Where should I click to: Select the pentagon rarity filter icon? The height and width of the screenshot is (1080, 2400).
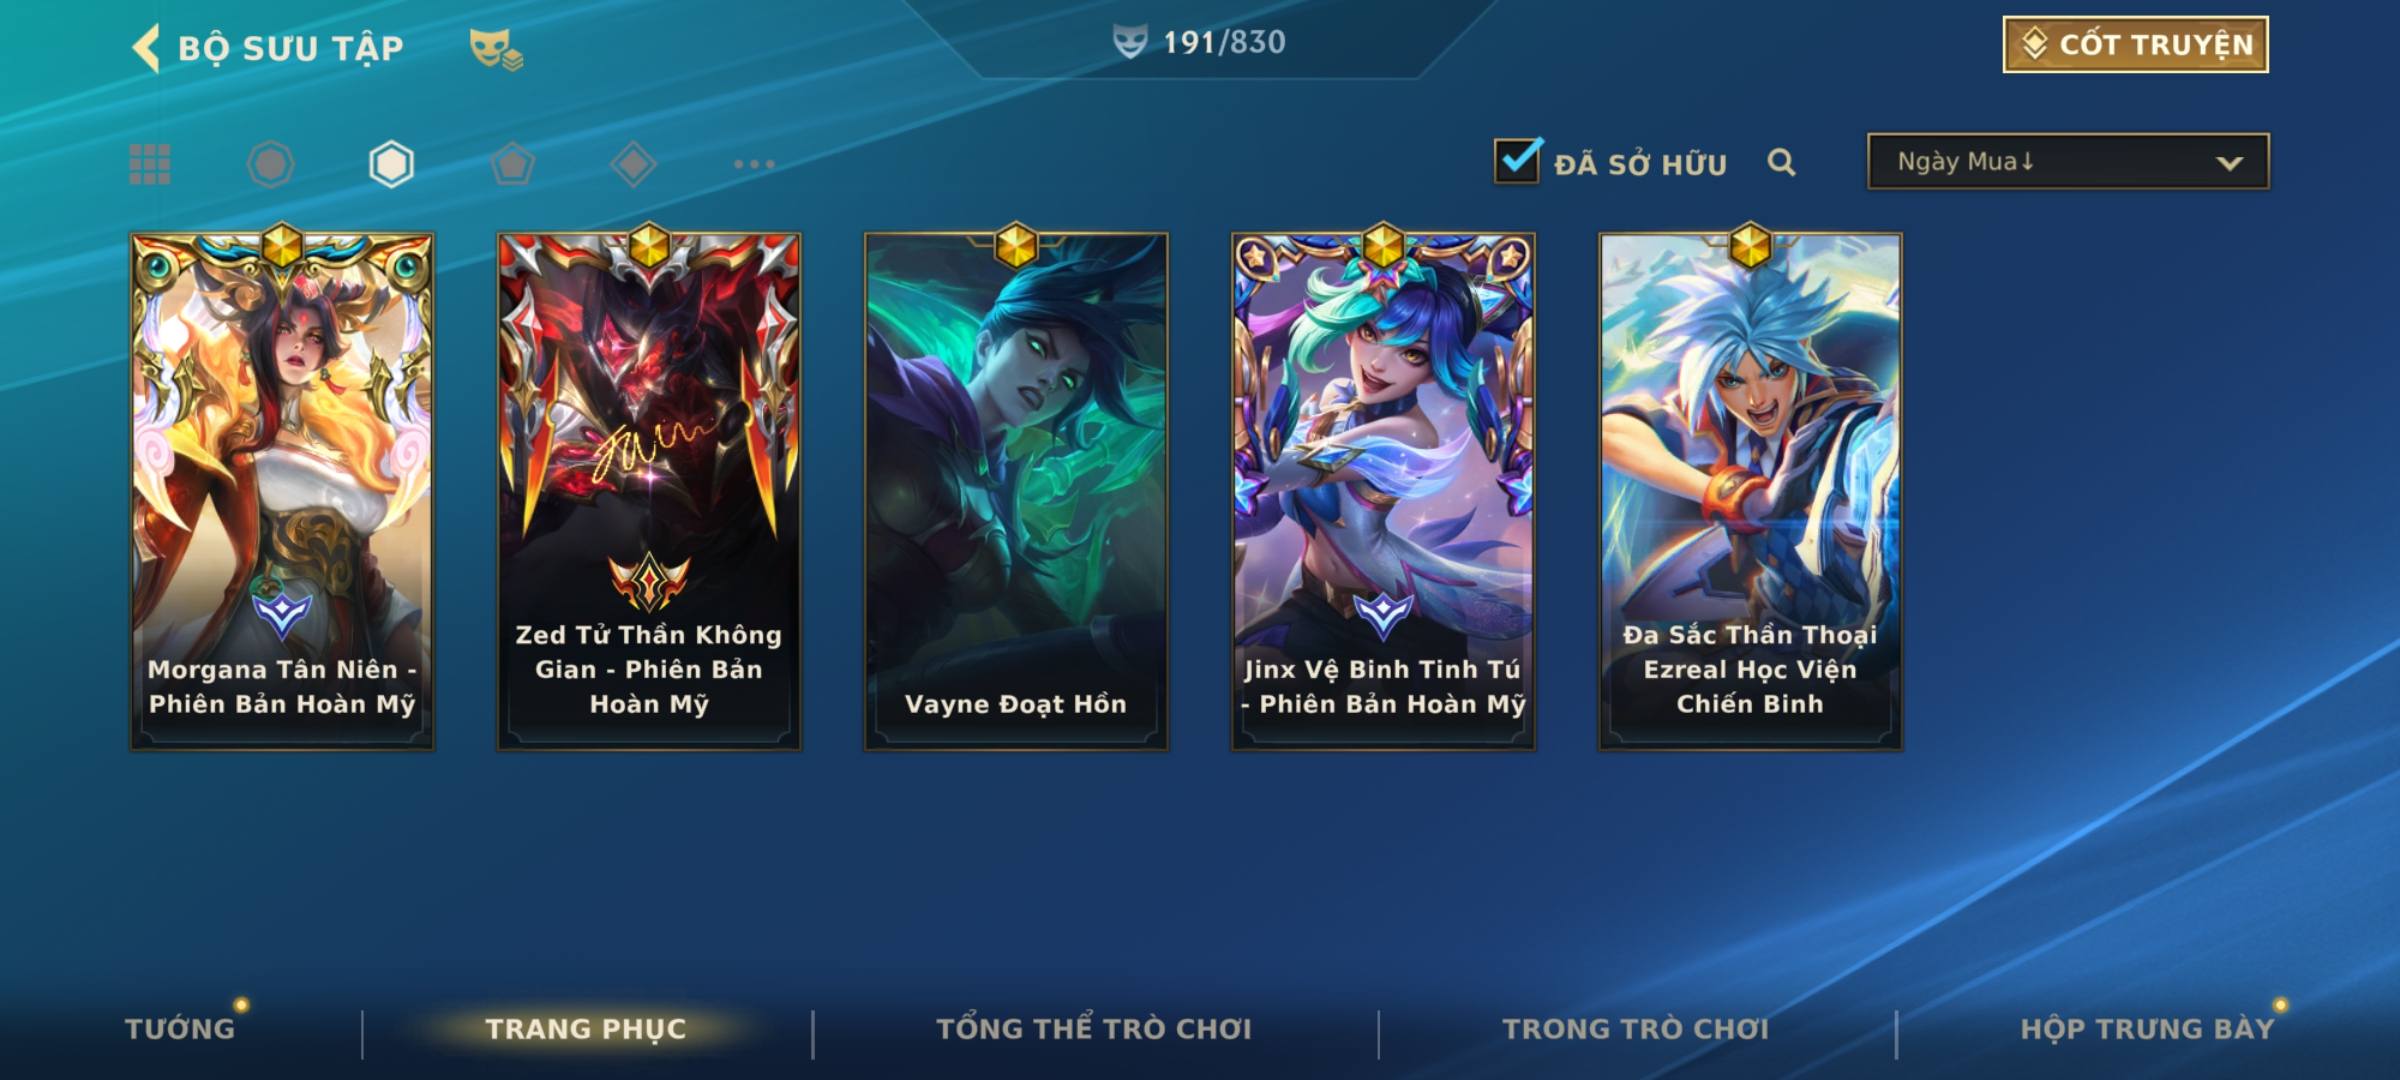513,164
